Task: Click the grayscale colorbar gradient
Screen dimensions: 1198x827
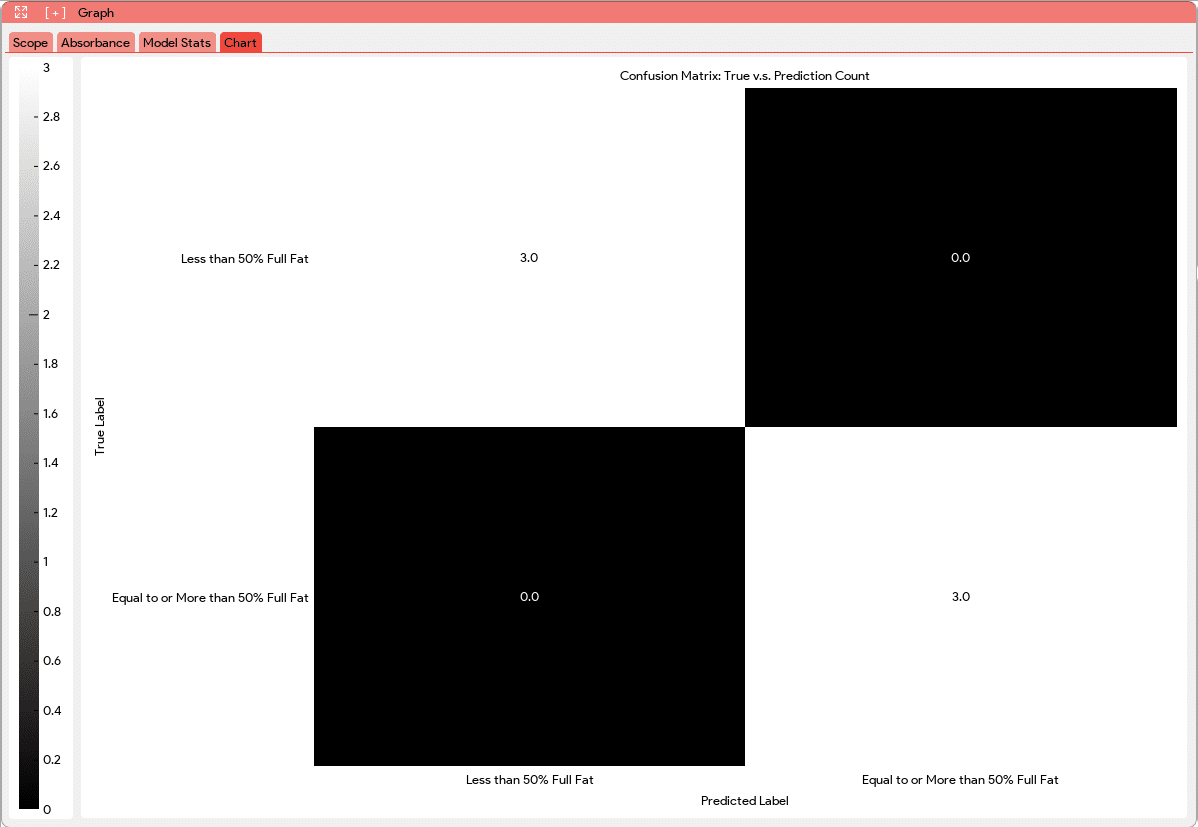Action: 29,437
